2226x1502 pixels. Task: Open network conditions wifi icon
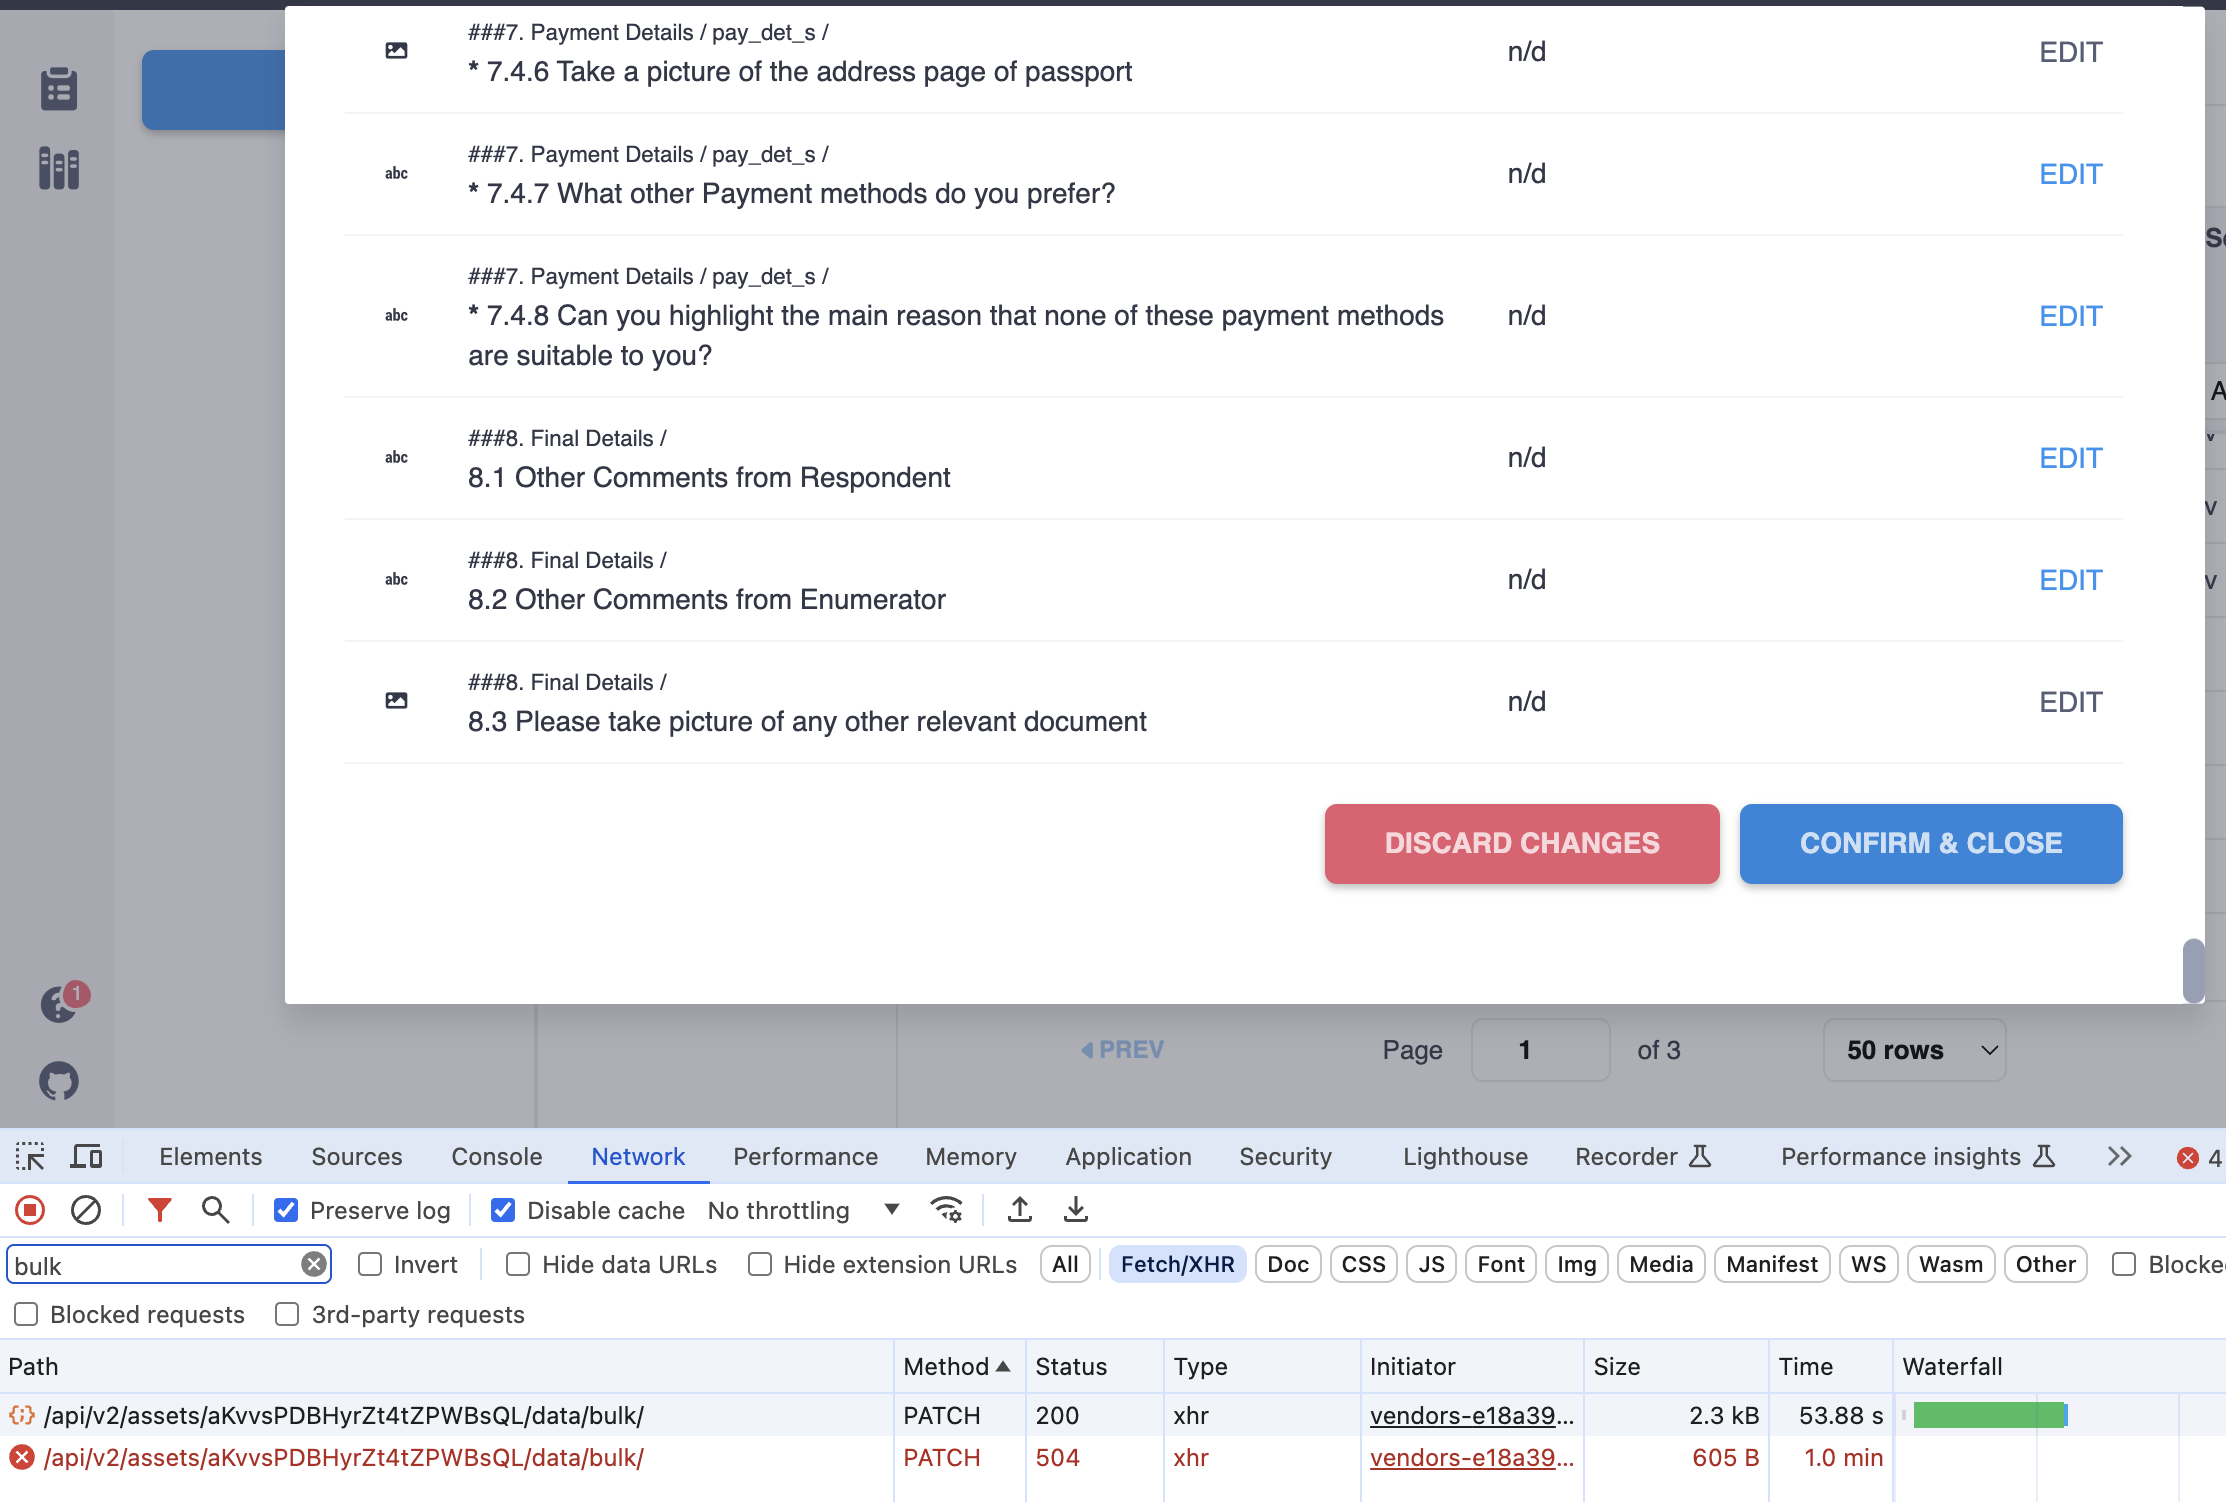[946, 1210]
